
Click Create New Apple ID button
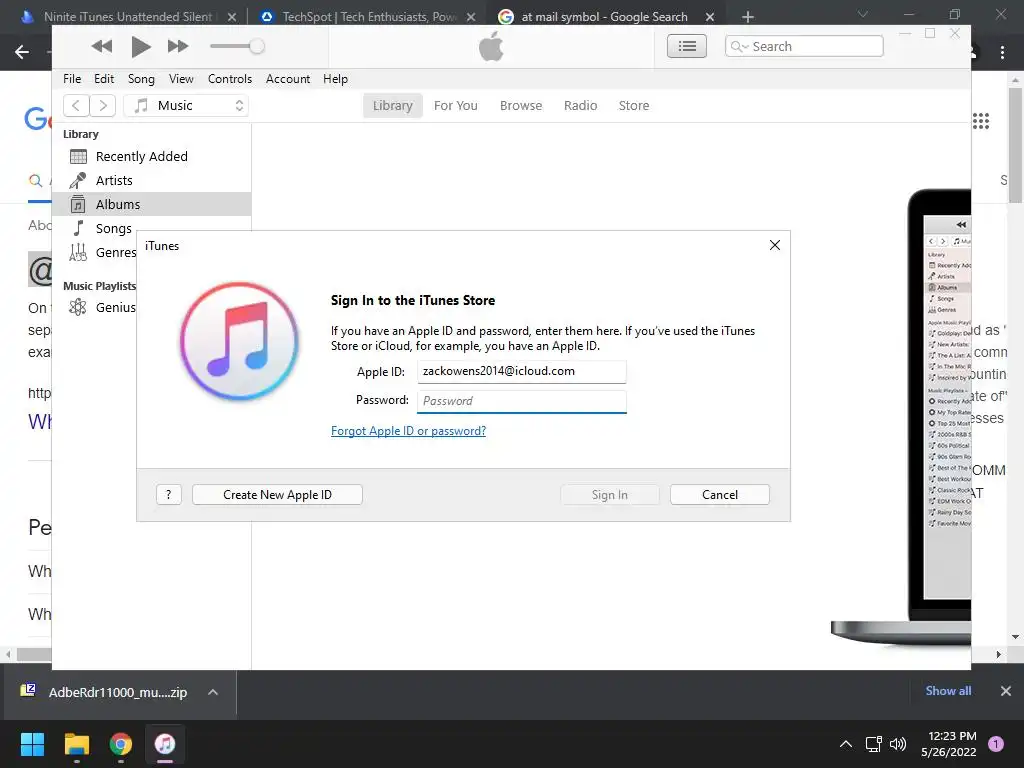pyautogui.click(x=277, y=494)
